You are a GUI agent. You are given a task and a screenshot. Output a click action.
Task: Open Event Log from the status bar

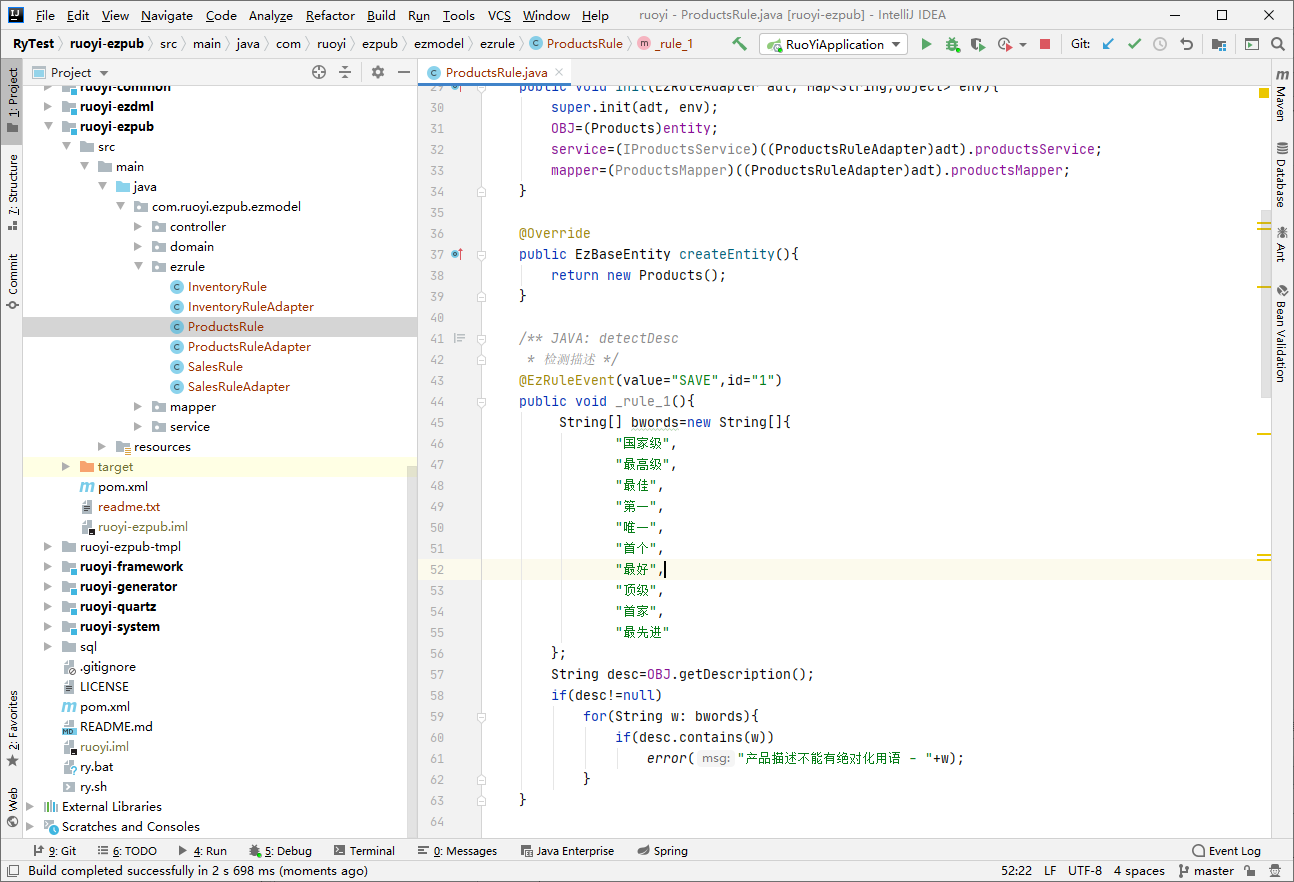tap(1226, 851)
